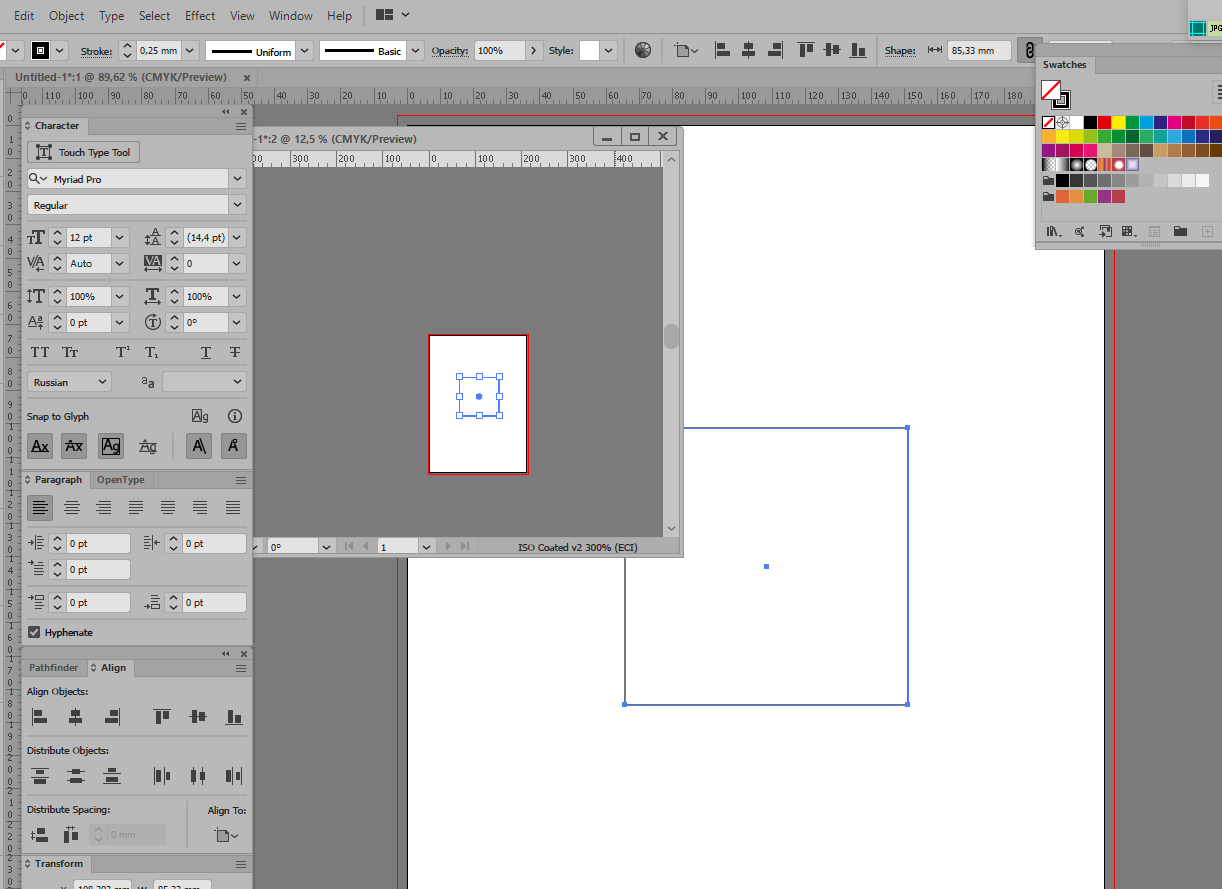Open the arrange documents workspace icon
Viewport: 1222px width, 889px height.
pyautogui.click(x=393, y=15)
